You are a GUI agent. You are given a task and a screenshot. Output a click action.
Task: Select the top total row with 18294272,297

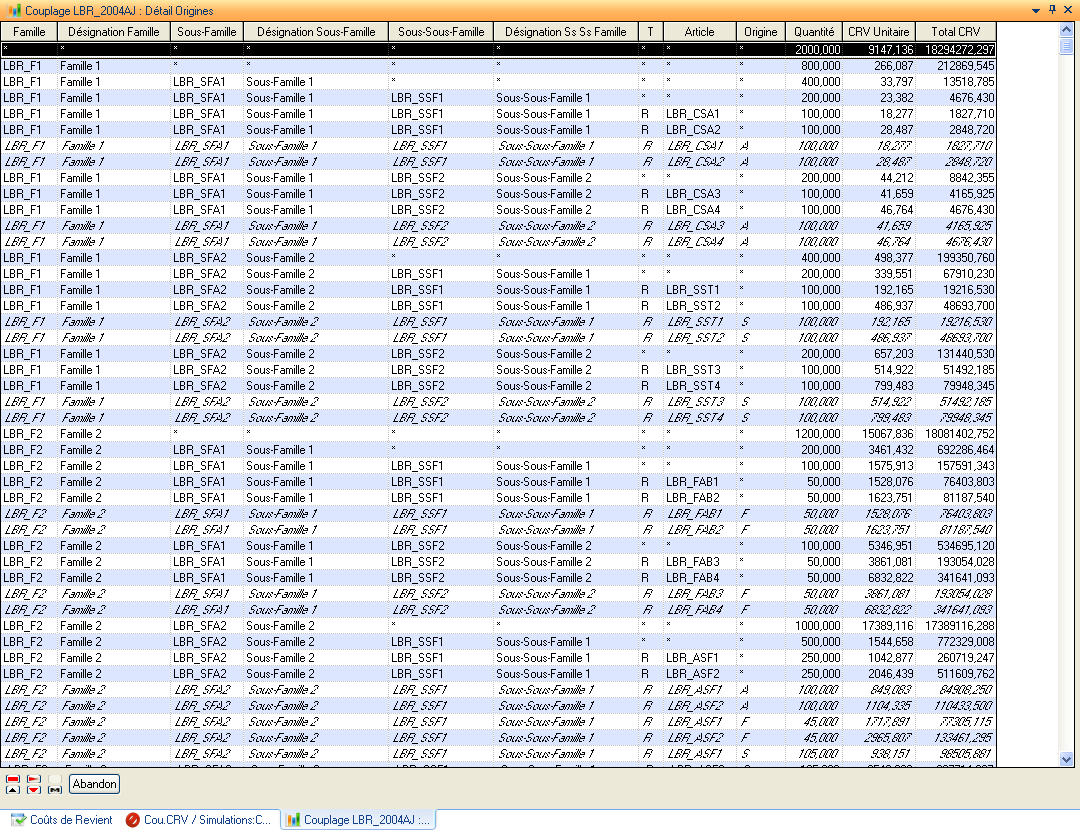pyautogui.click(x=498, y=49)
